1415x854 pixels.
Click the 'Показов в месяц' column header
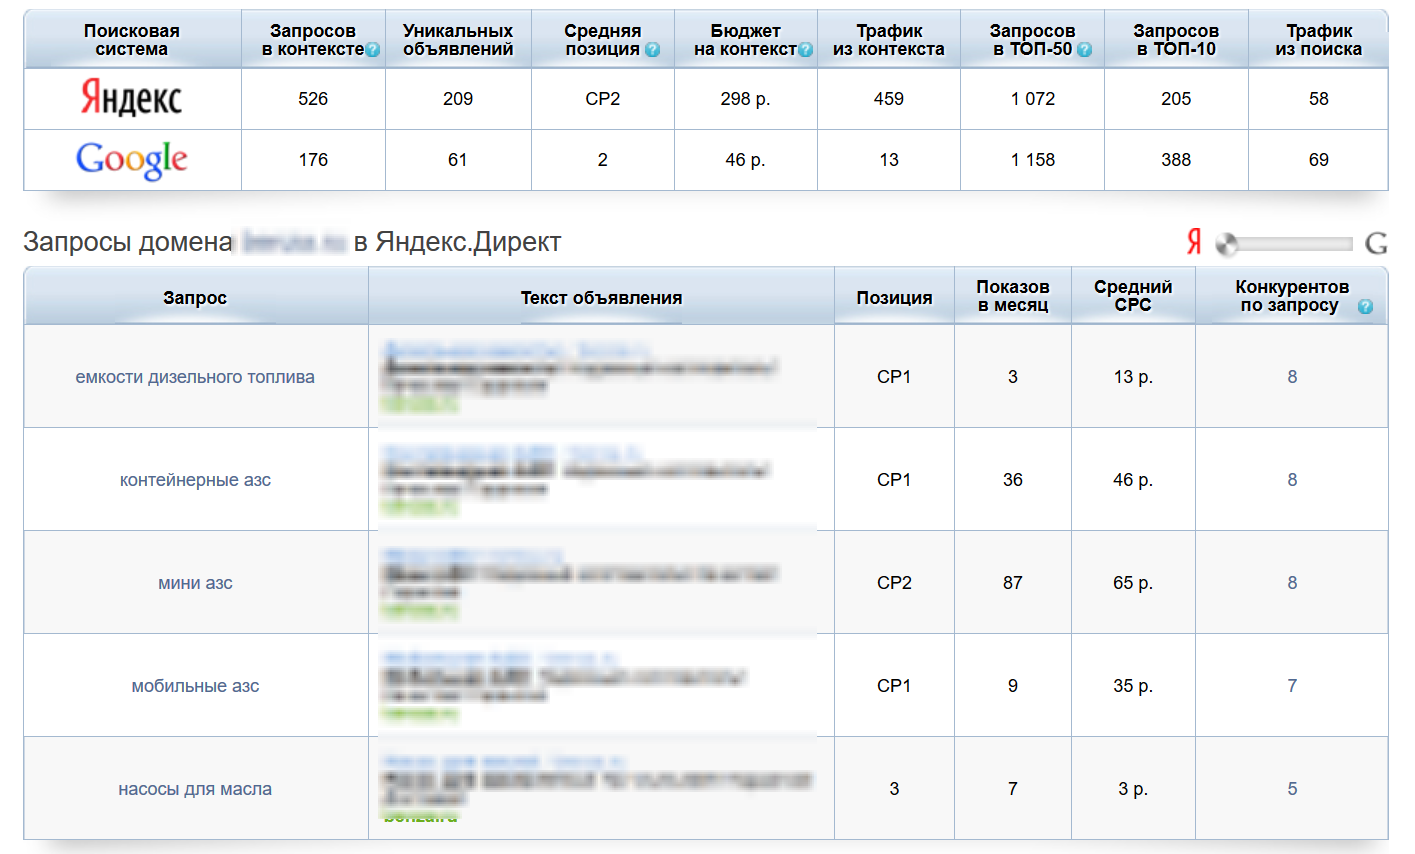pos(1013,296)
